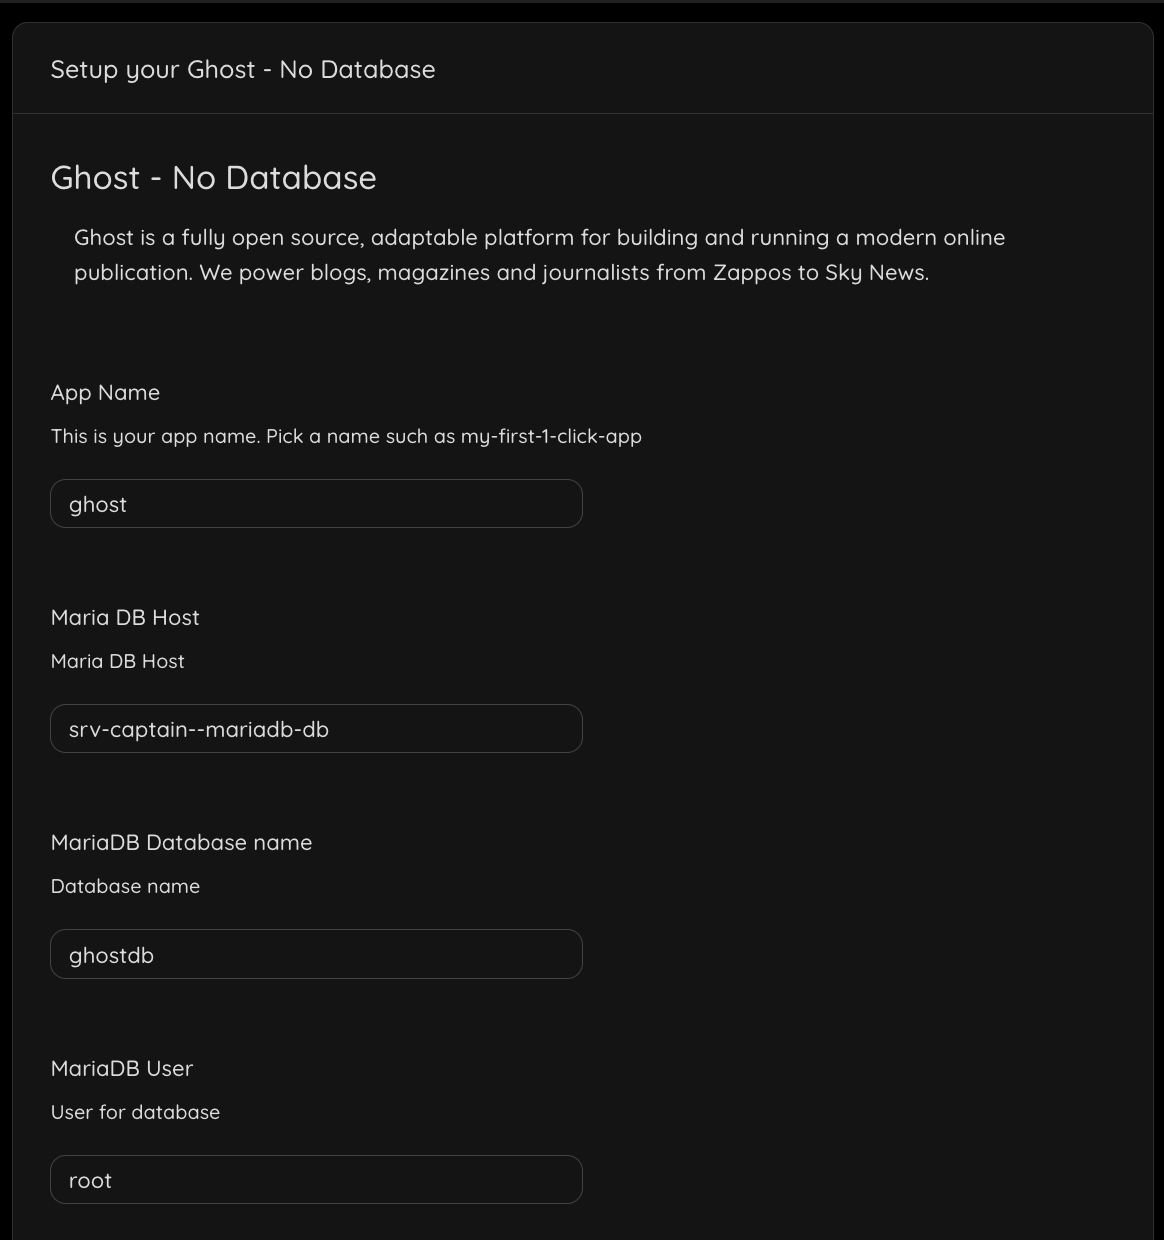Click the 'User for database' helper text

[x=135, y=1113]
